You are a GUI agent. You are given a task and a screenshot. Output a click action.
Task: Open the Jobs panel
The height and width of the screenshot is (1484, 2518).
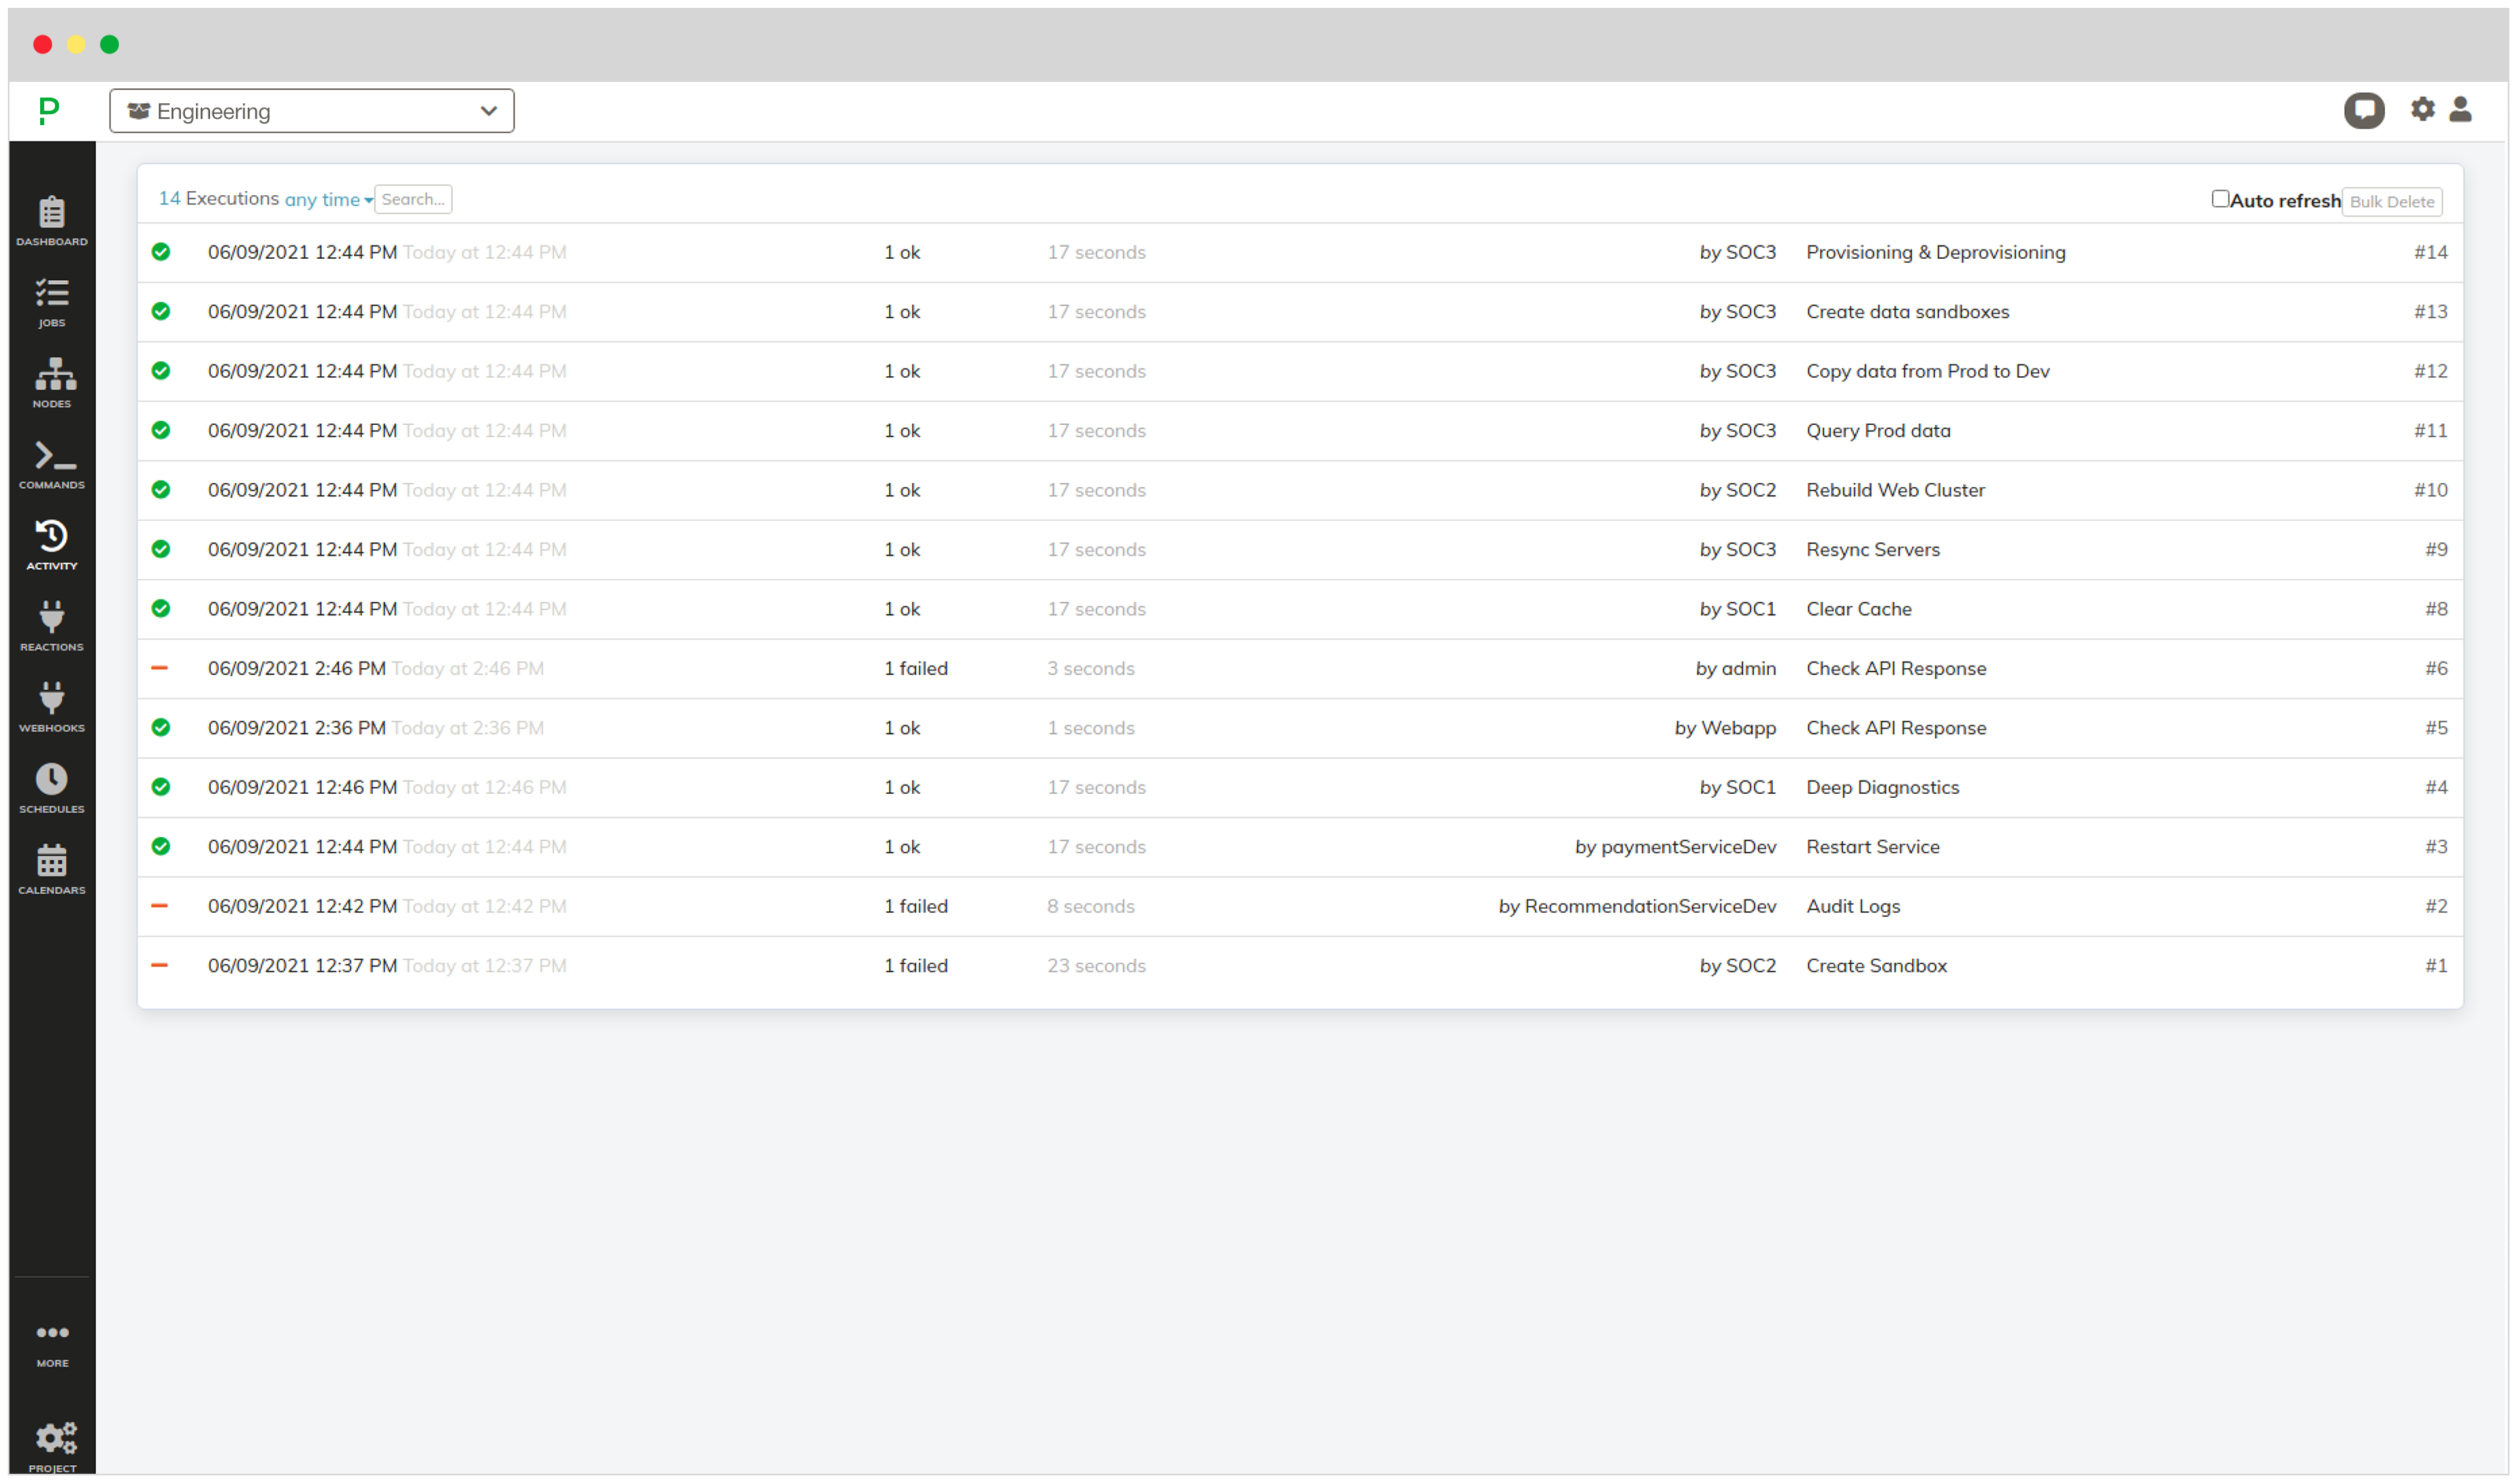(50, 304)
